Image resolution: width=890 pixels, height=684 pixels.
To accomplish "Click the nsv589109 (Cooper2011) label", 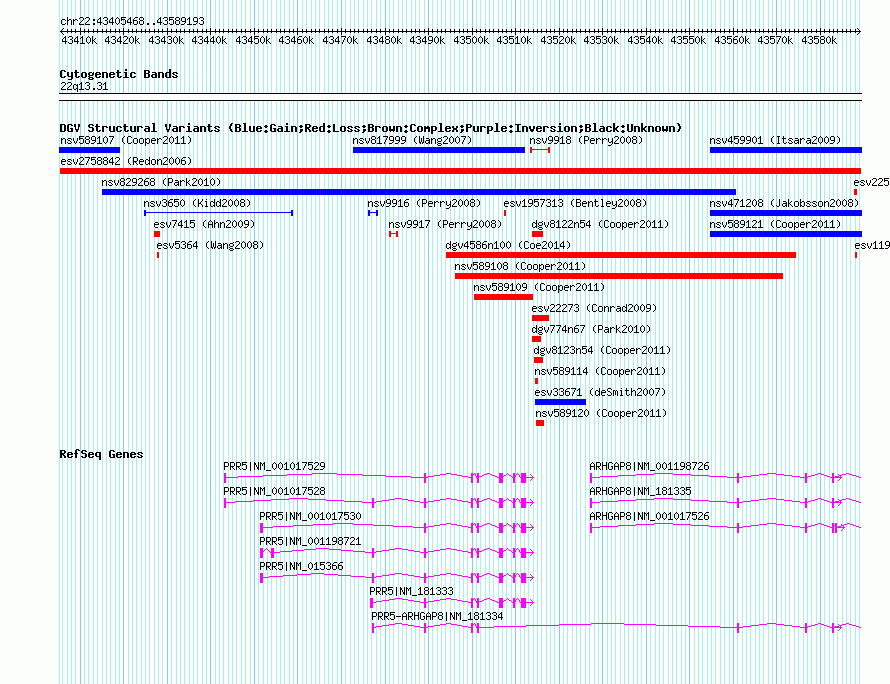I will coord(539,287).
